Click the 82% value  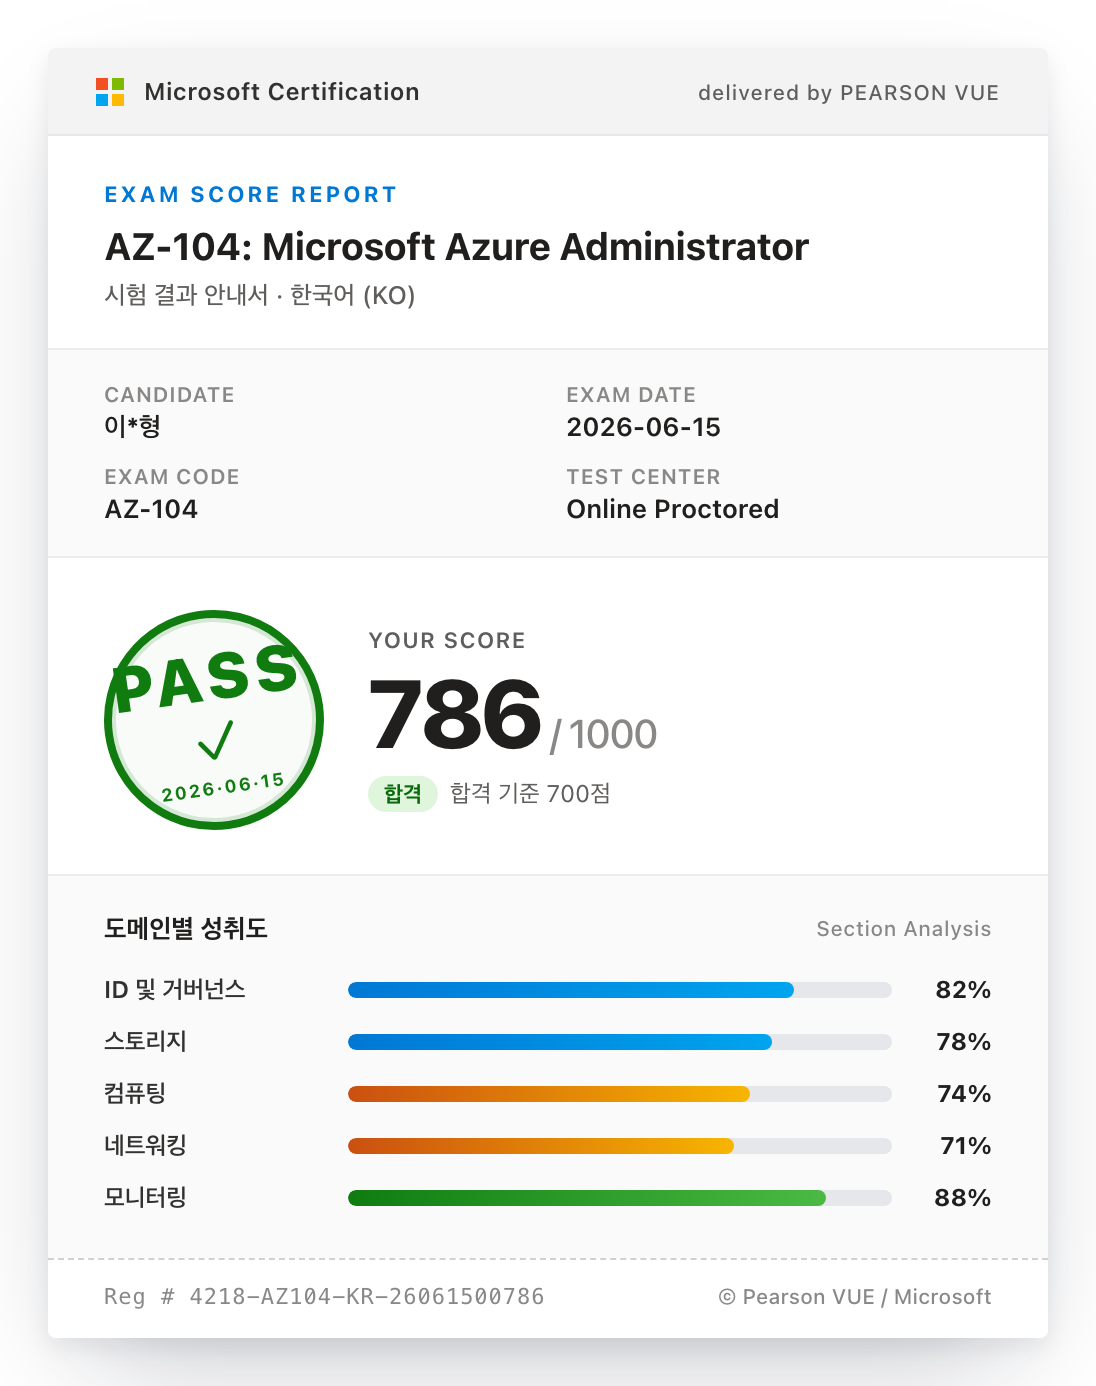tap(963, 990)
